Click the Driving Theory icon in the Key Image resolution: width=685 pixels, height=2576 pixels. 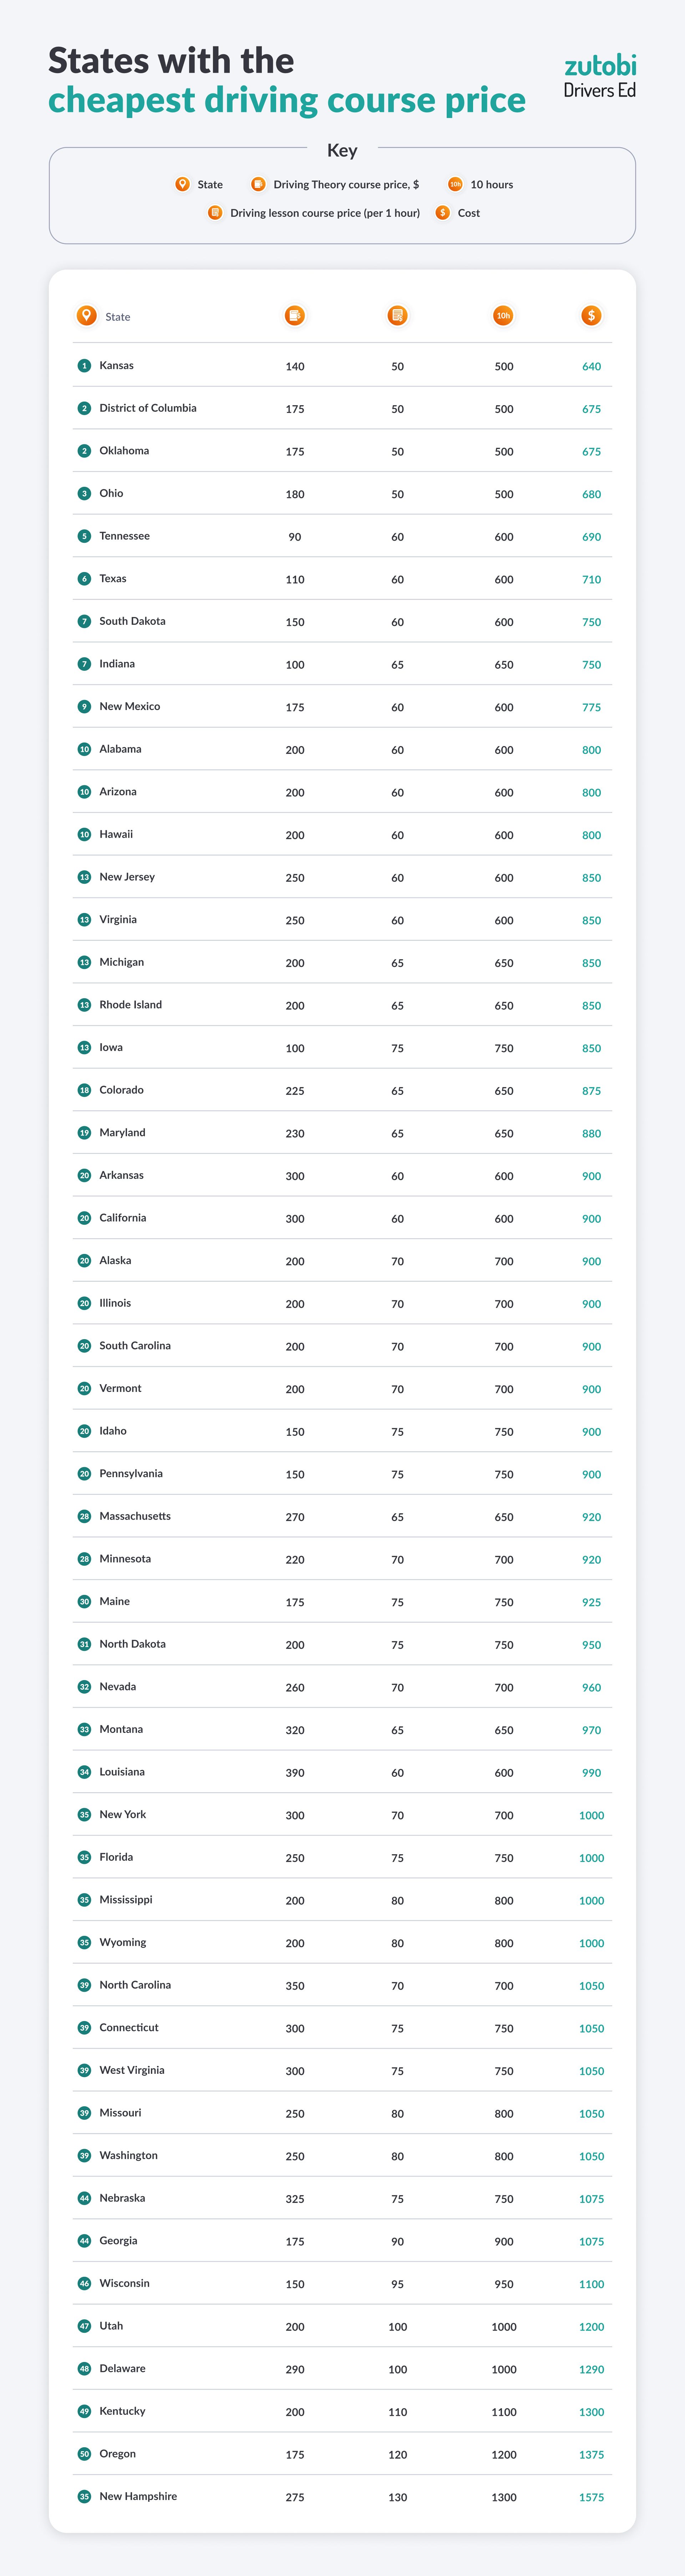pyautogui.click(x=258, y=184)
